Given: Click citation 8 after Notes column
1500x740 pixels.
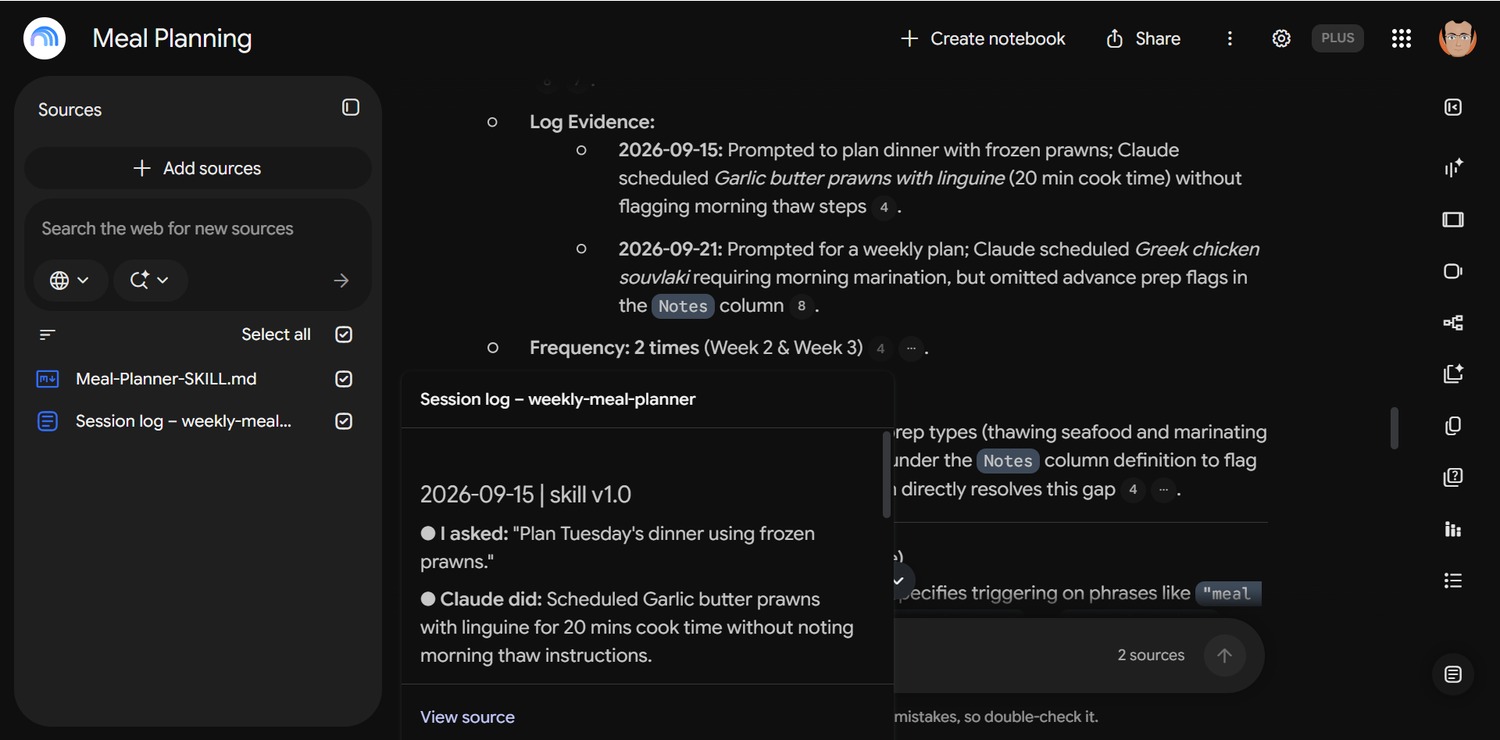Looking at the screenshot, I should pos(801,307).
